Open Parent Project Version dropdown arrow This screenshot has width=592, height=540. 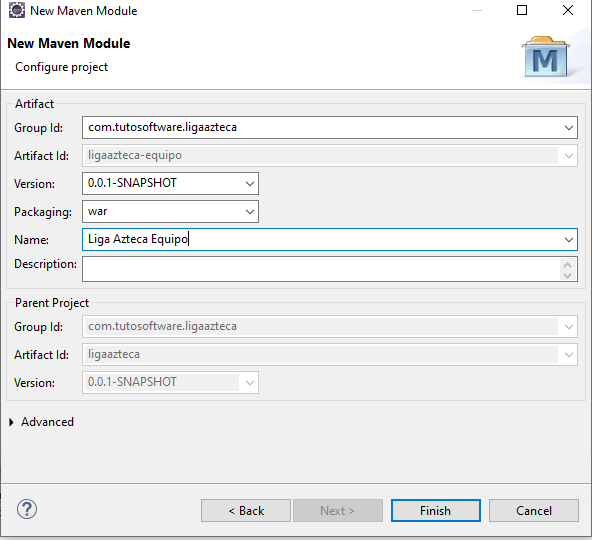[250, 383]
